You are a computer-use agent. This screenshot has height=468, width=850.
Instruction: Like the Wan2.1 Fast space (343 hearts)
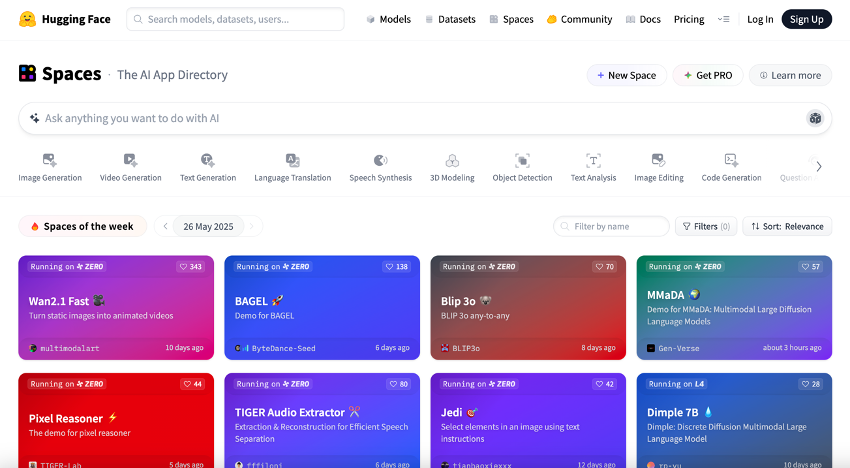tap(190, 267)
